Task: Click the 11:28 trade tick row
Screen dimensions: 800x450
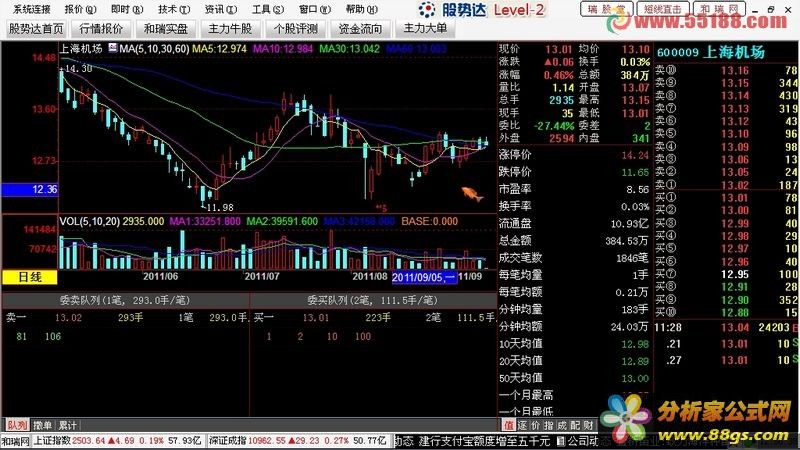Action: 727,327
